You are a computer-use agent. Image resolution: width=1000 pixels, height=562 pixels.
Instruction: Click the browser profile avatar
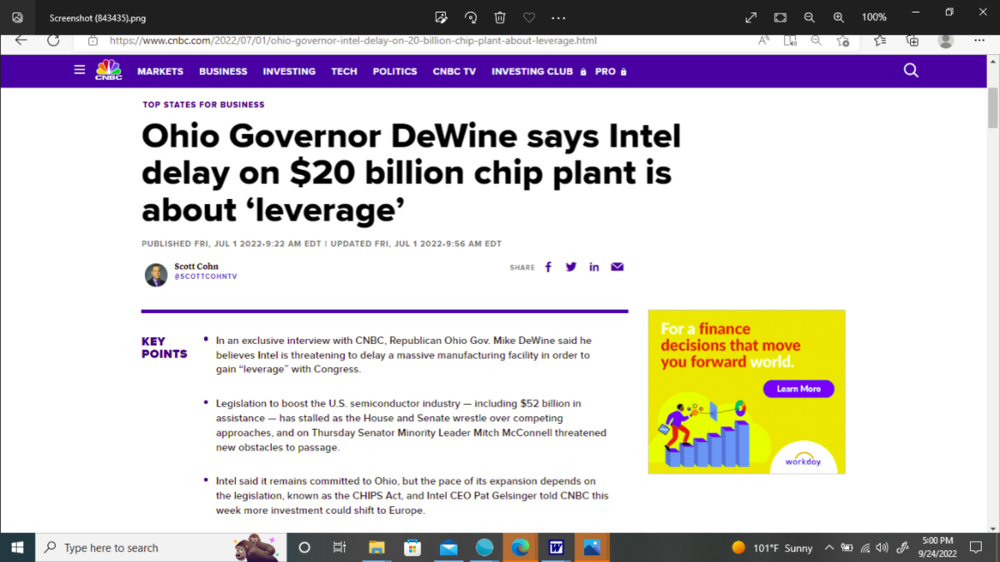click(946, 41)
